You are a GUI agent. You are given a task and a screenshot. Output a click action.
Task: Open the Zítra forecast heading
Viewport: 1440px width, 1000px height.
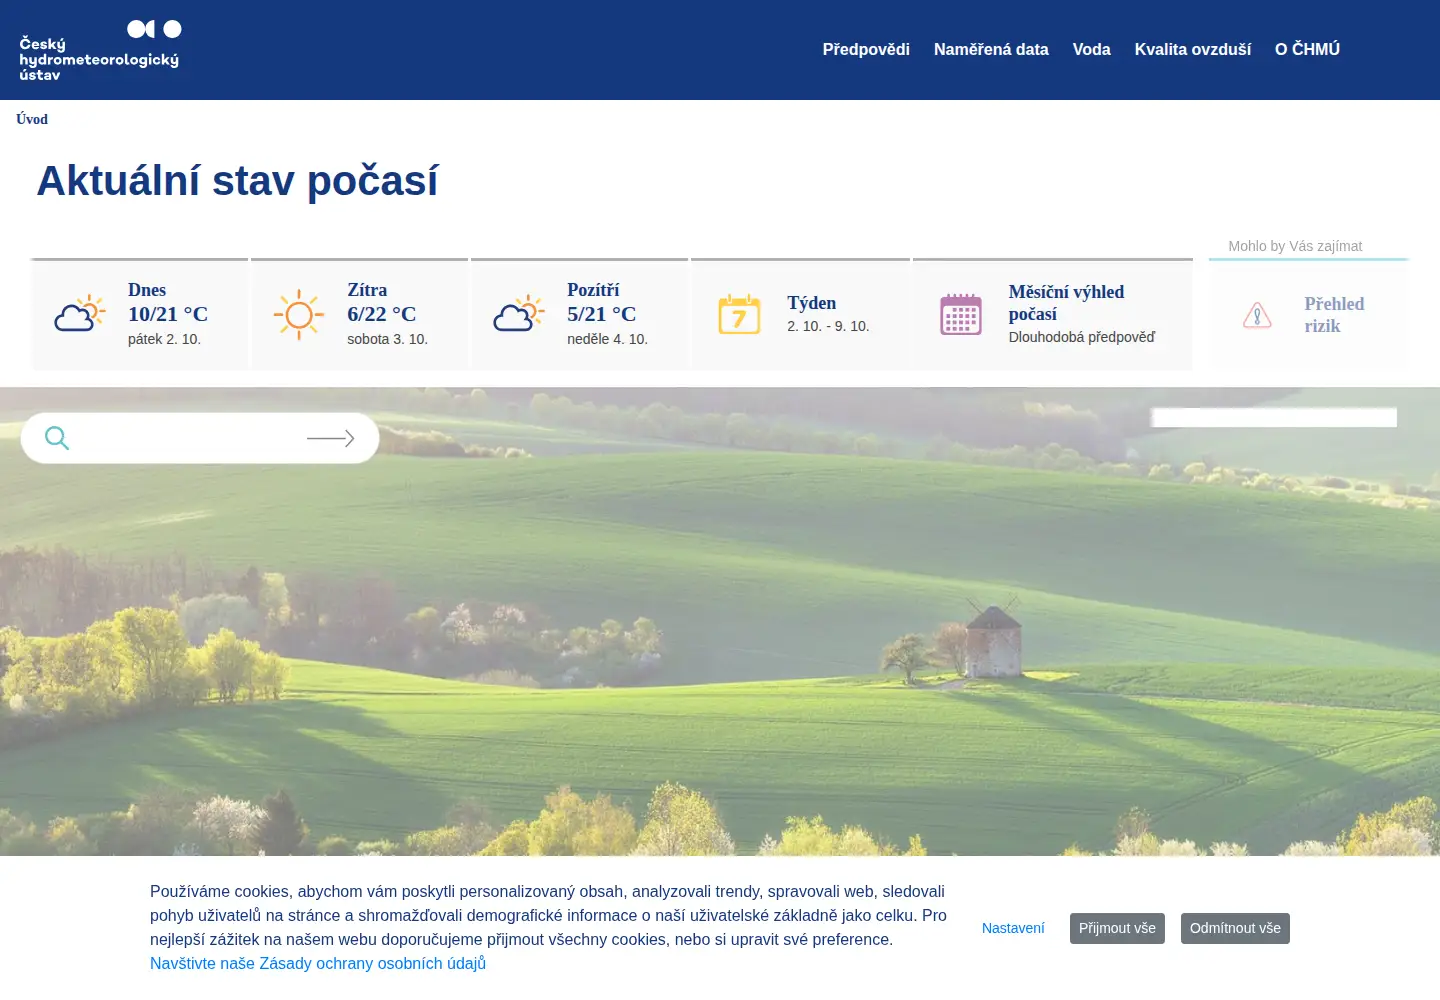click(367, 290)
